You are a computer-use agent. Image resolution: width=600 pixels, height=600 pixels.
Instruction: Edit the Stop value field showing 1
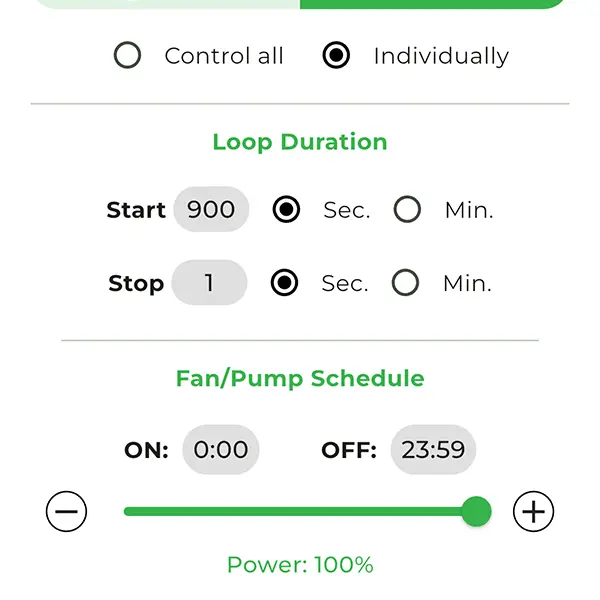click(209, 283)
